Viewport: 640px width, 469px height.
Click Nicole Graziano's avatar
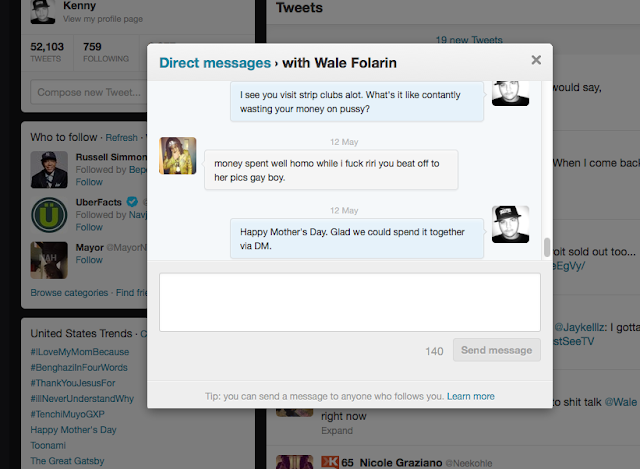pos(294,462)
